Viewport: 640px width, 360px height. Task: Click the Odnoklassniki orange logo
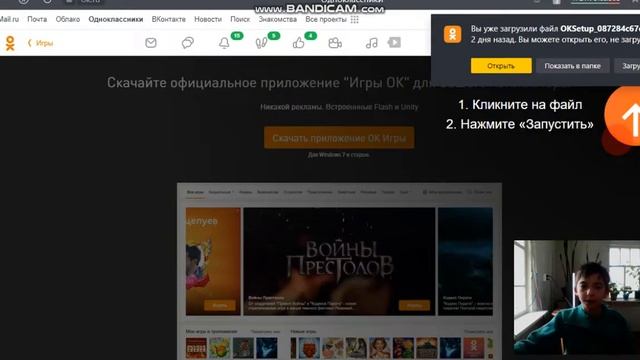[x=10, y=43]
